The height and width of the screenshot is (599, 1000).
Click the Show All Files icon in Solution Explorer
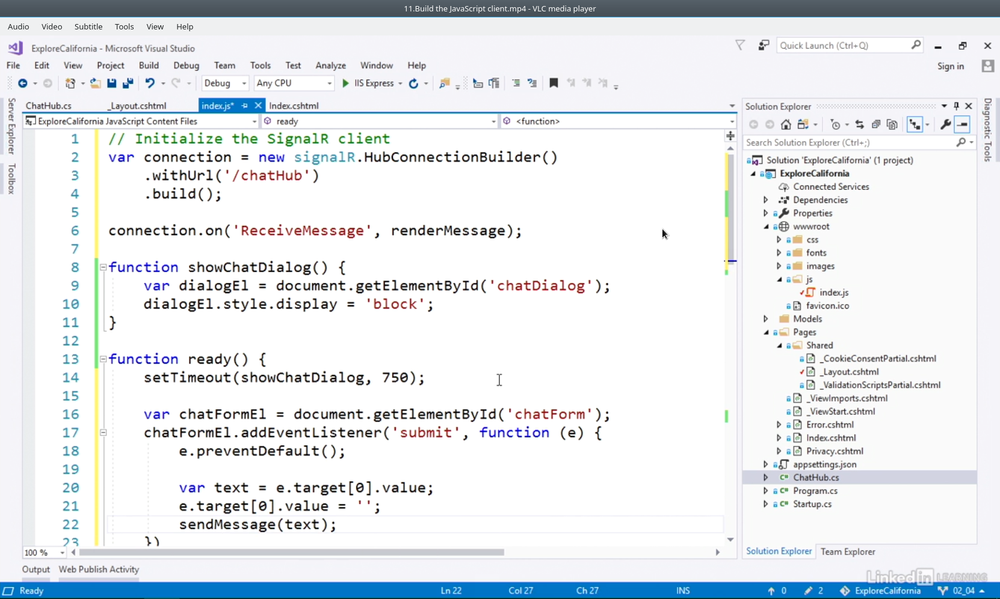(x=892, y=124)
